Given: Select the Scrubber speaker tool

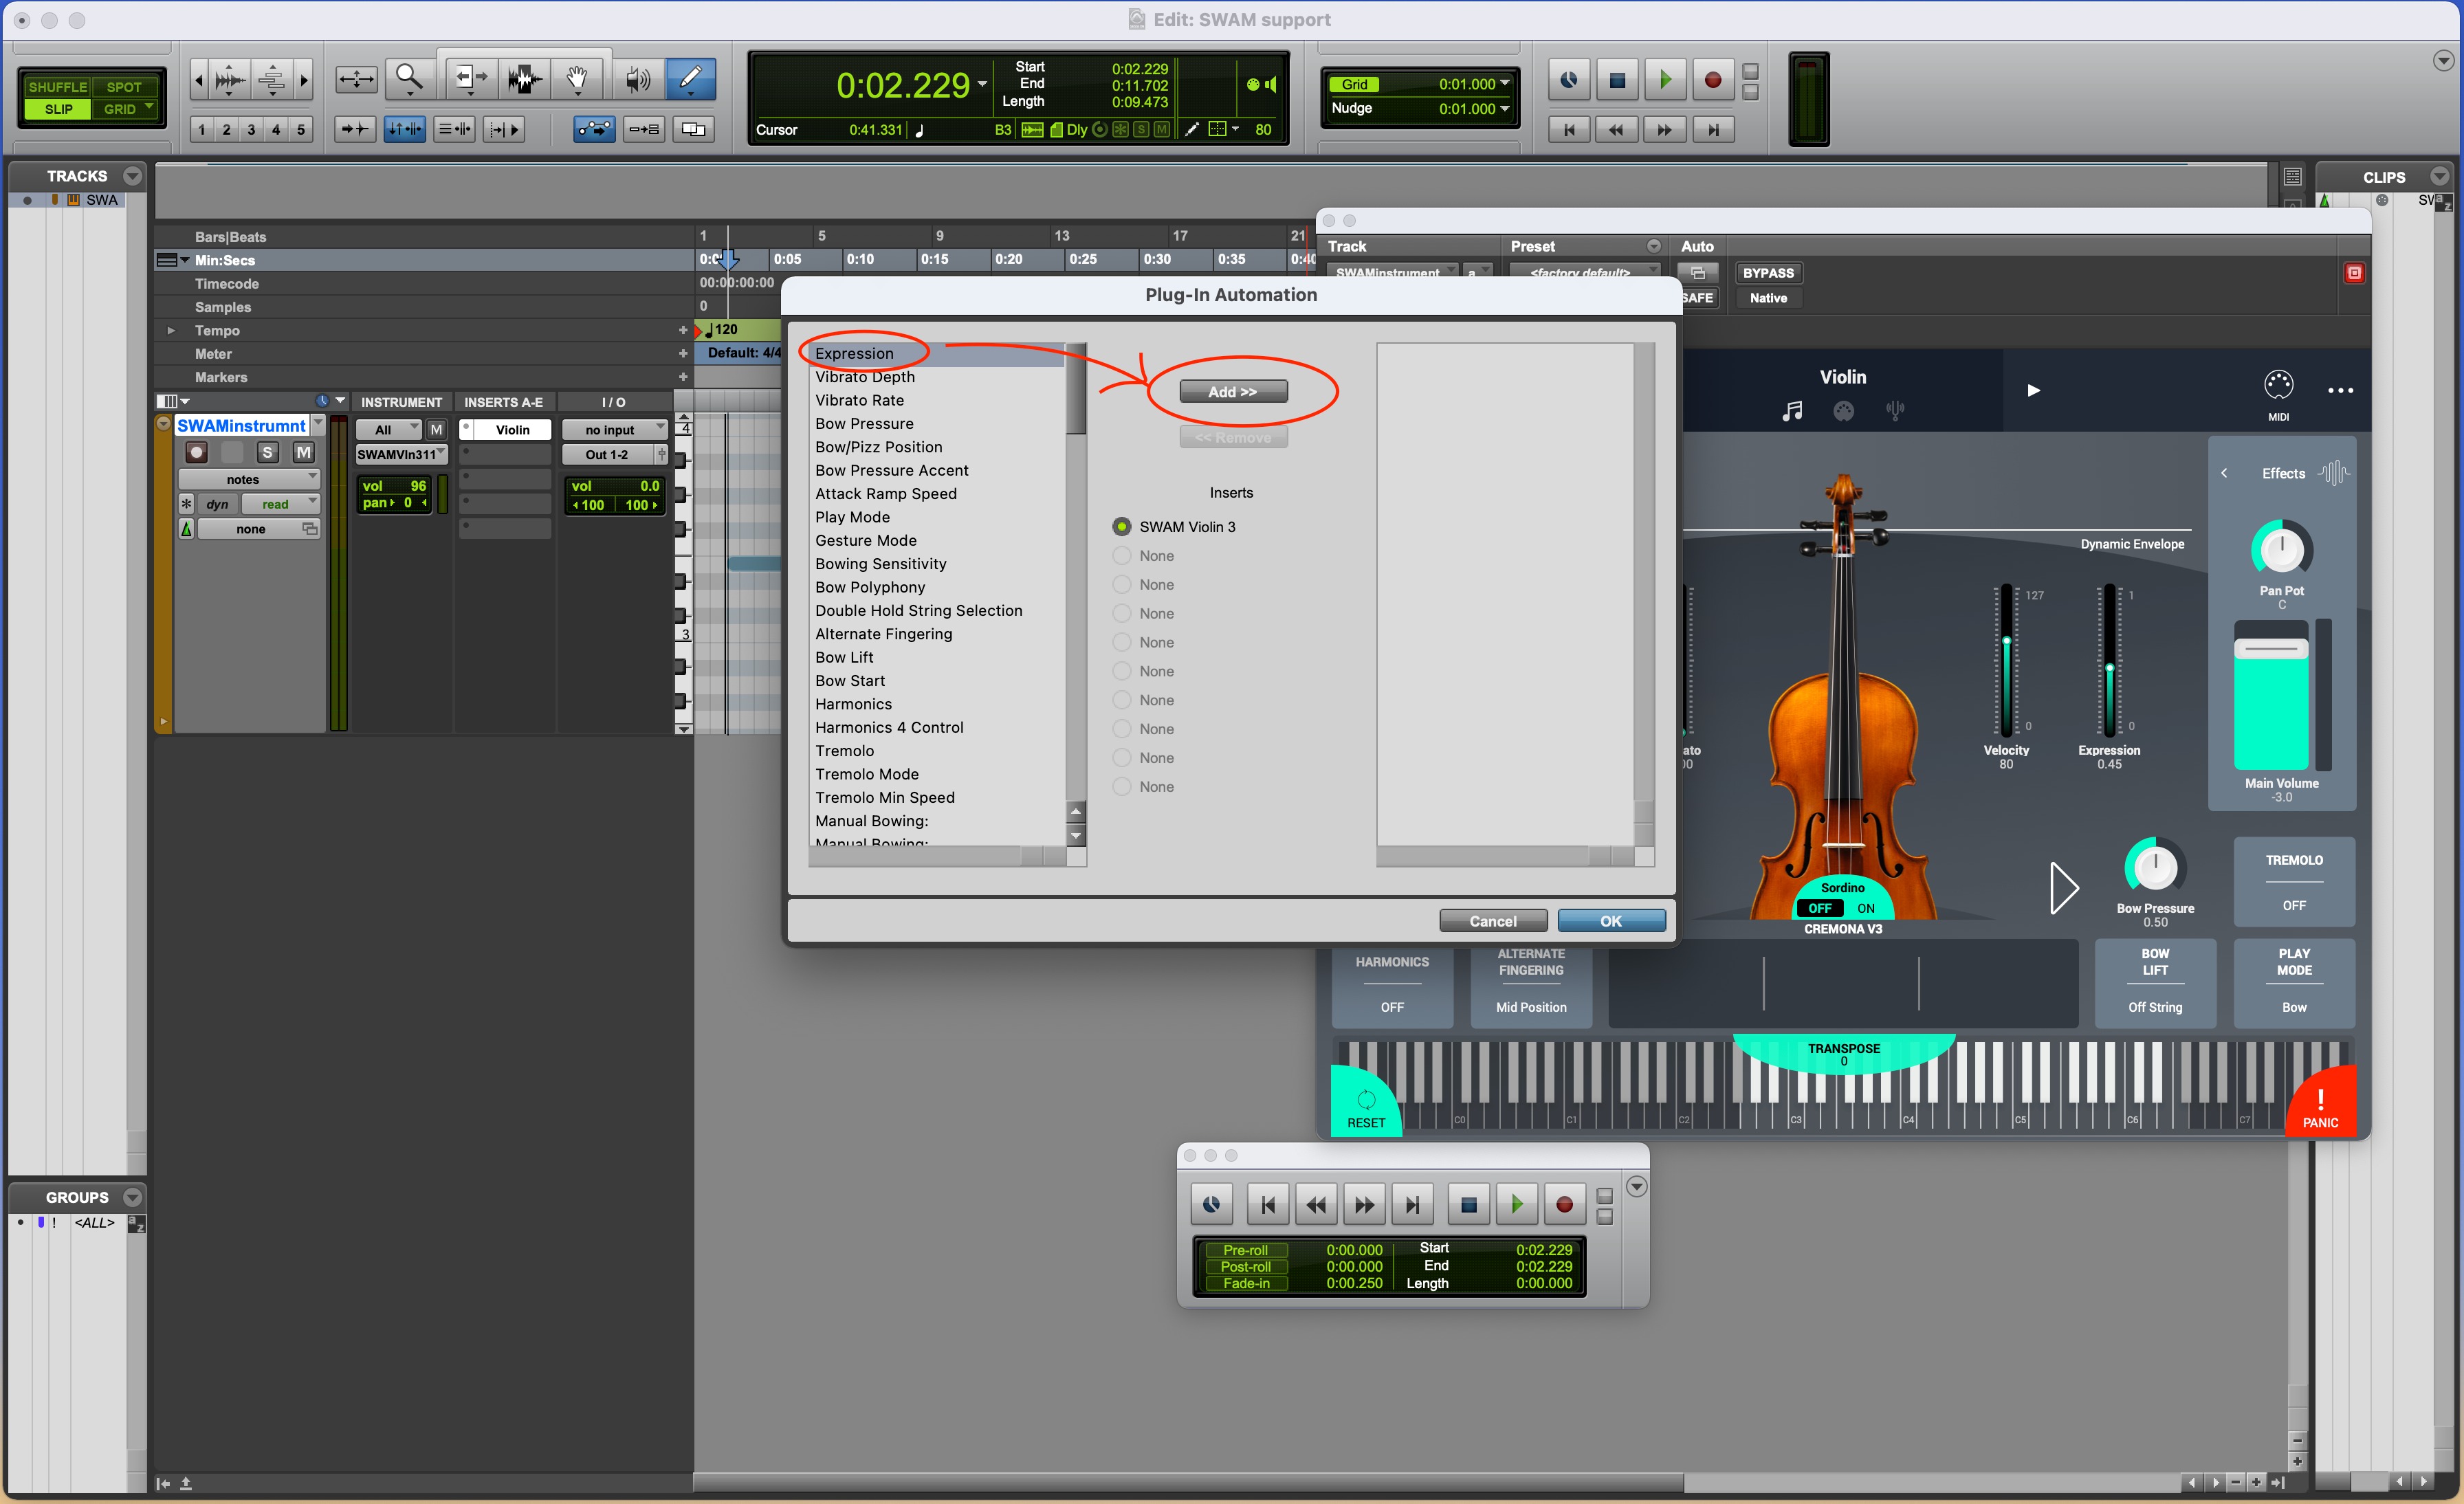Looking at the screenshot, I should (637, 79).
